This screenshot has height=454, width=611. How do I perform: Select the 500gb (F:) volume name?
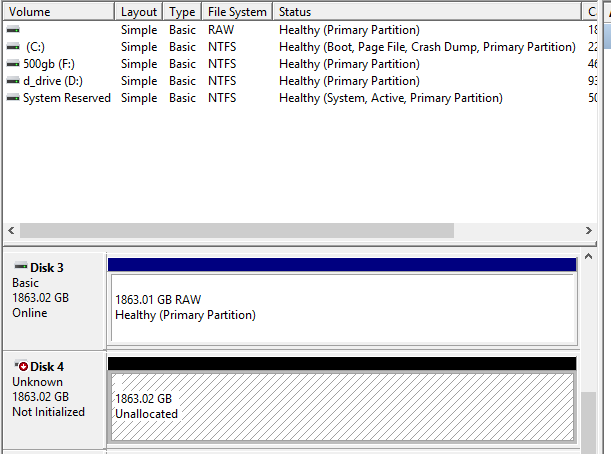tap(49, 64)
